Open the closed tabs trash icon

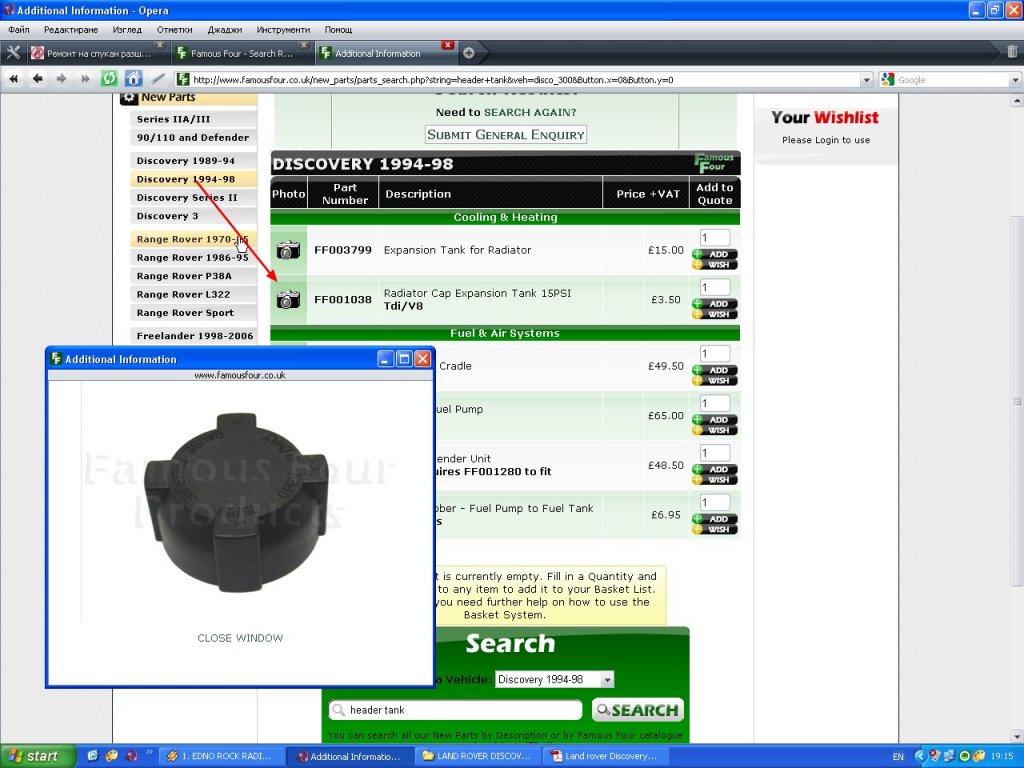(x=1012, y=52)
